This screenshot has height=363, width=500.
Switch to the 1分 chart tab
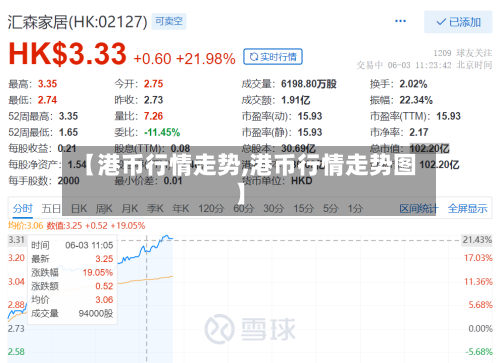(x=355, y=209)
